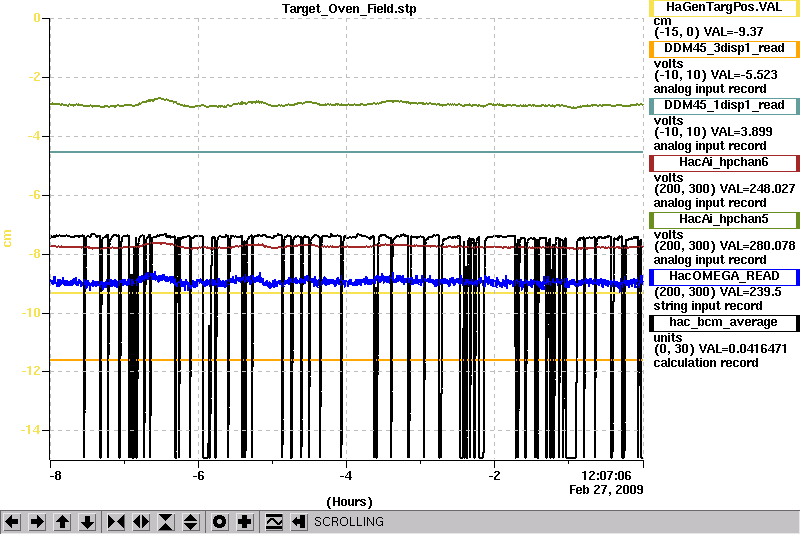Select the DDM45_3disp1_read curve legend label
Image resolution: width=800 pixels, height=534 pixels.
click(x=724, y=48)
